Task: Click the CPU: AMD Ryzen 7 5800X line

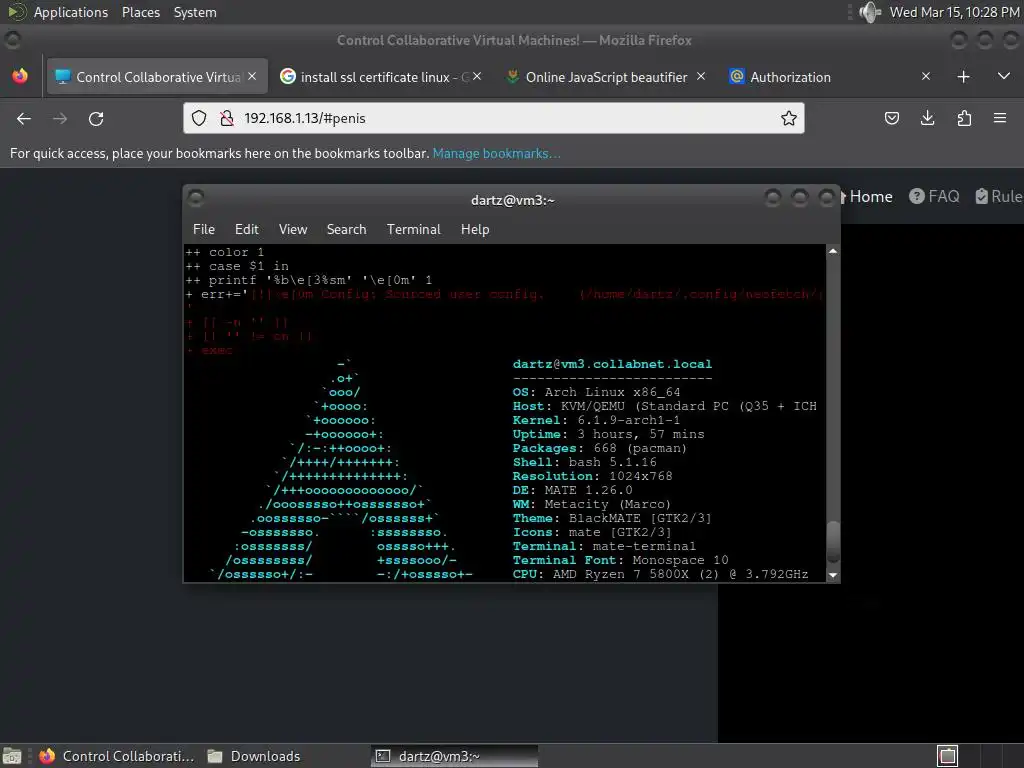Action: (x=660, y=575)
